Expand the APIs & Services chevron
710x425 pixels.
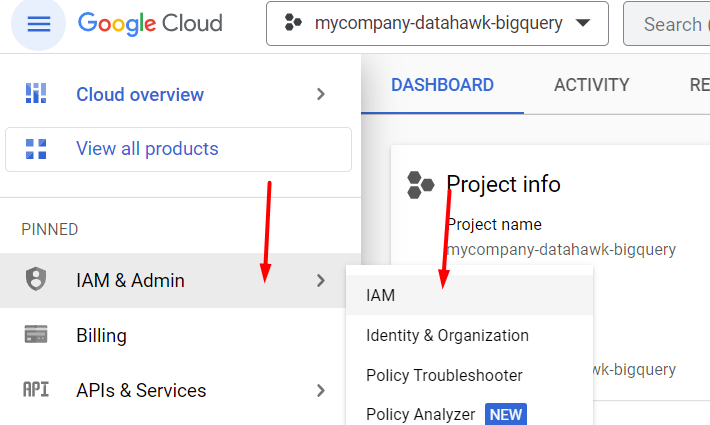321,390
